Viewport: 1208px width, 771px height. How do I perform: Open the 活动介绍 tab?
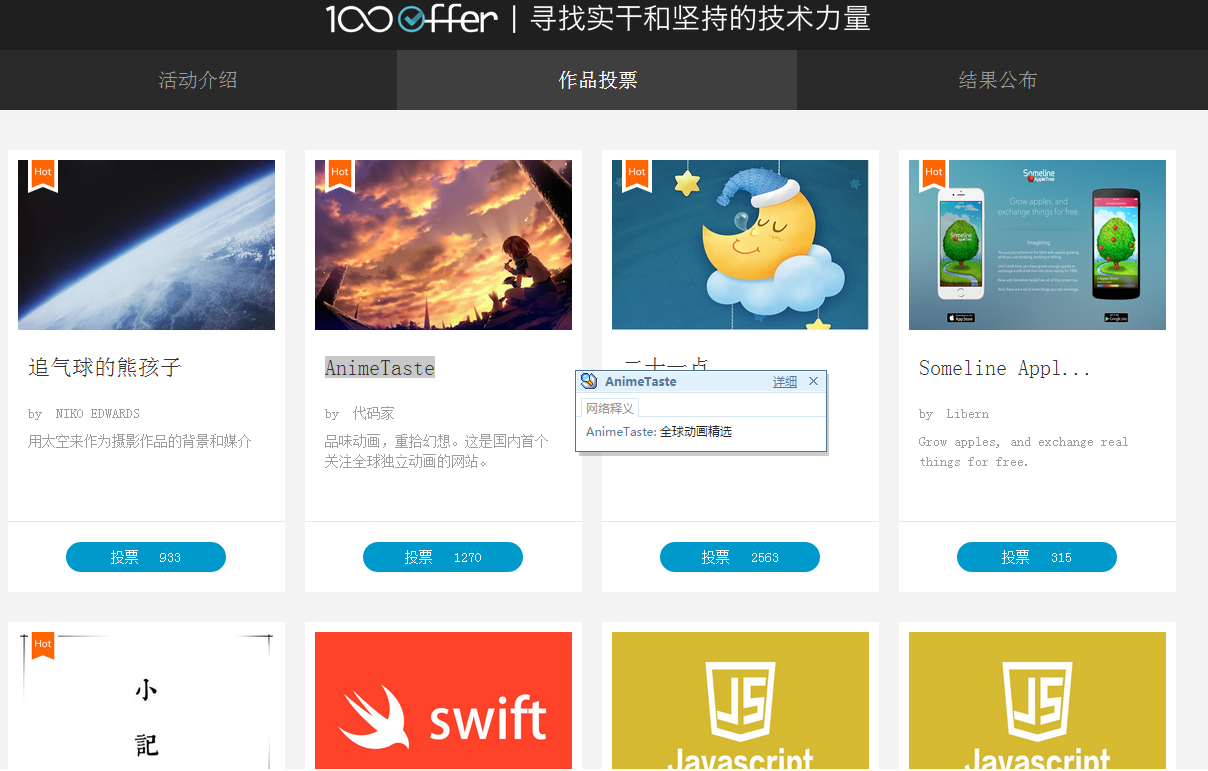click(198, 80)
